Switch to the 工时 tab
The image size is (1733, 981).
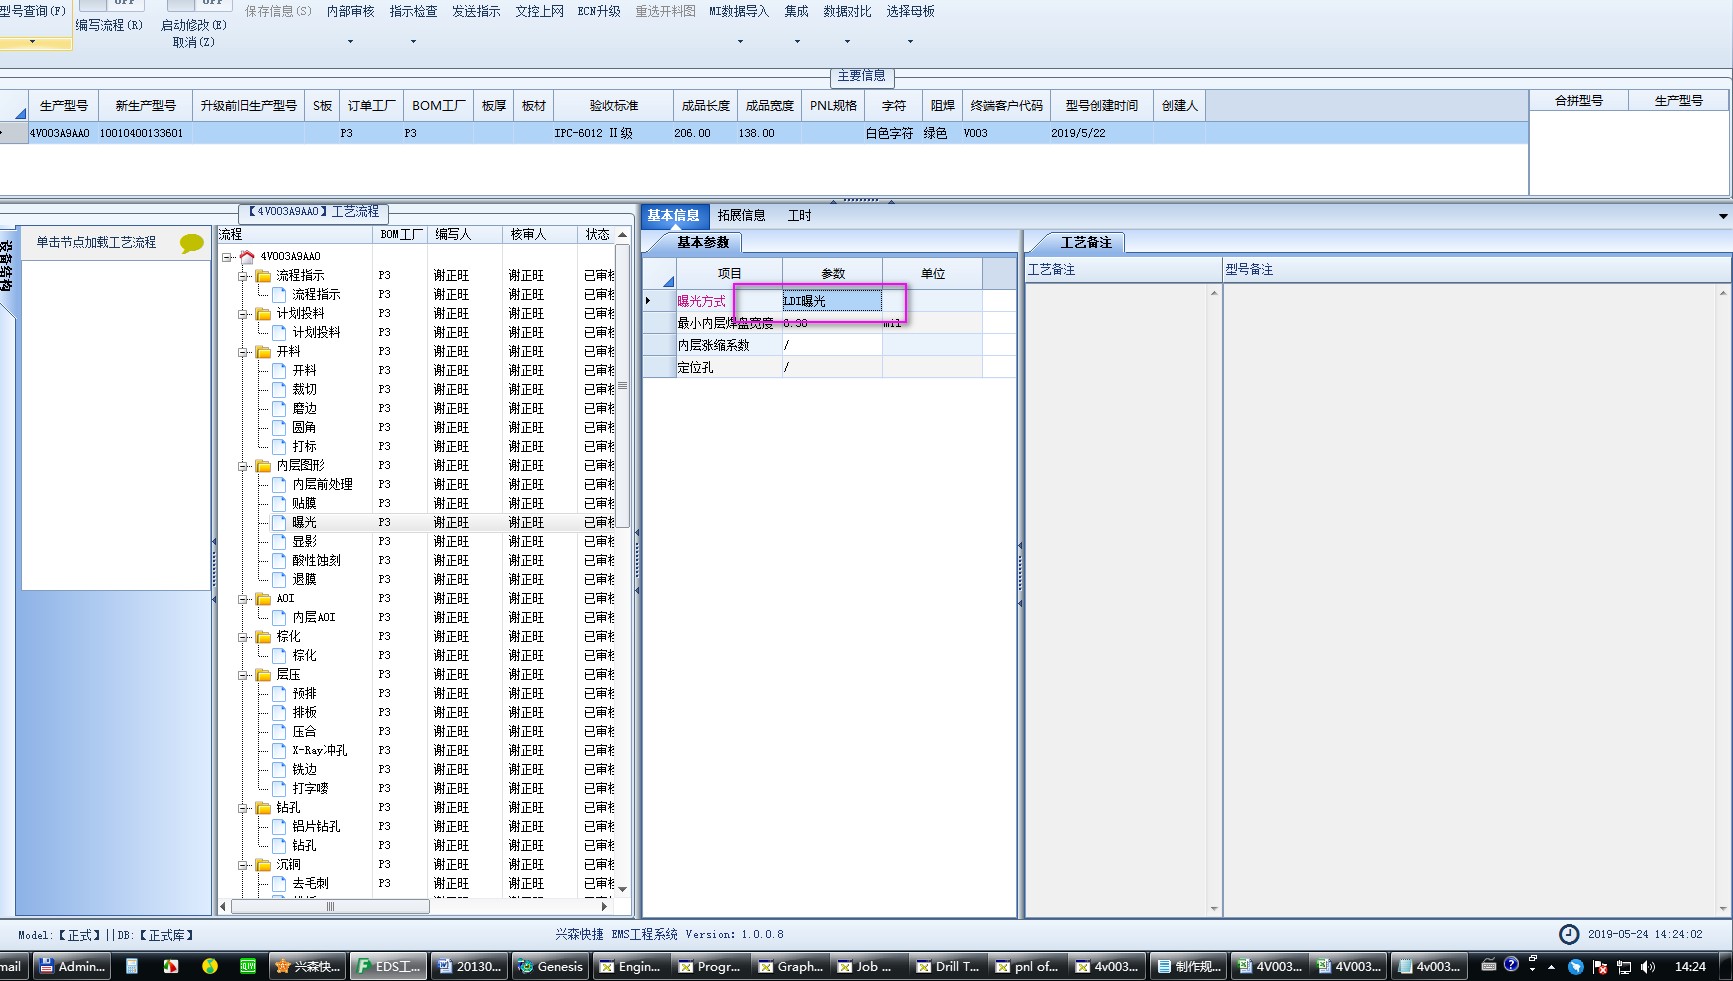point(799,215)
